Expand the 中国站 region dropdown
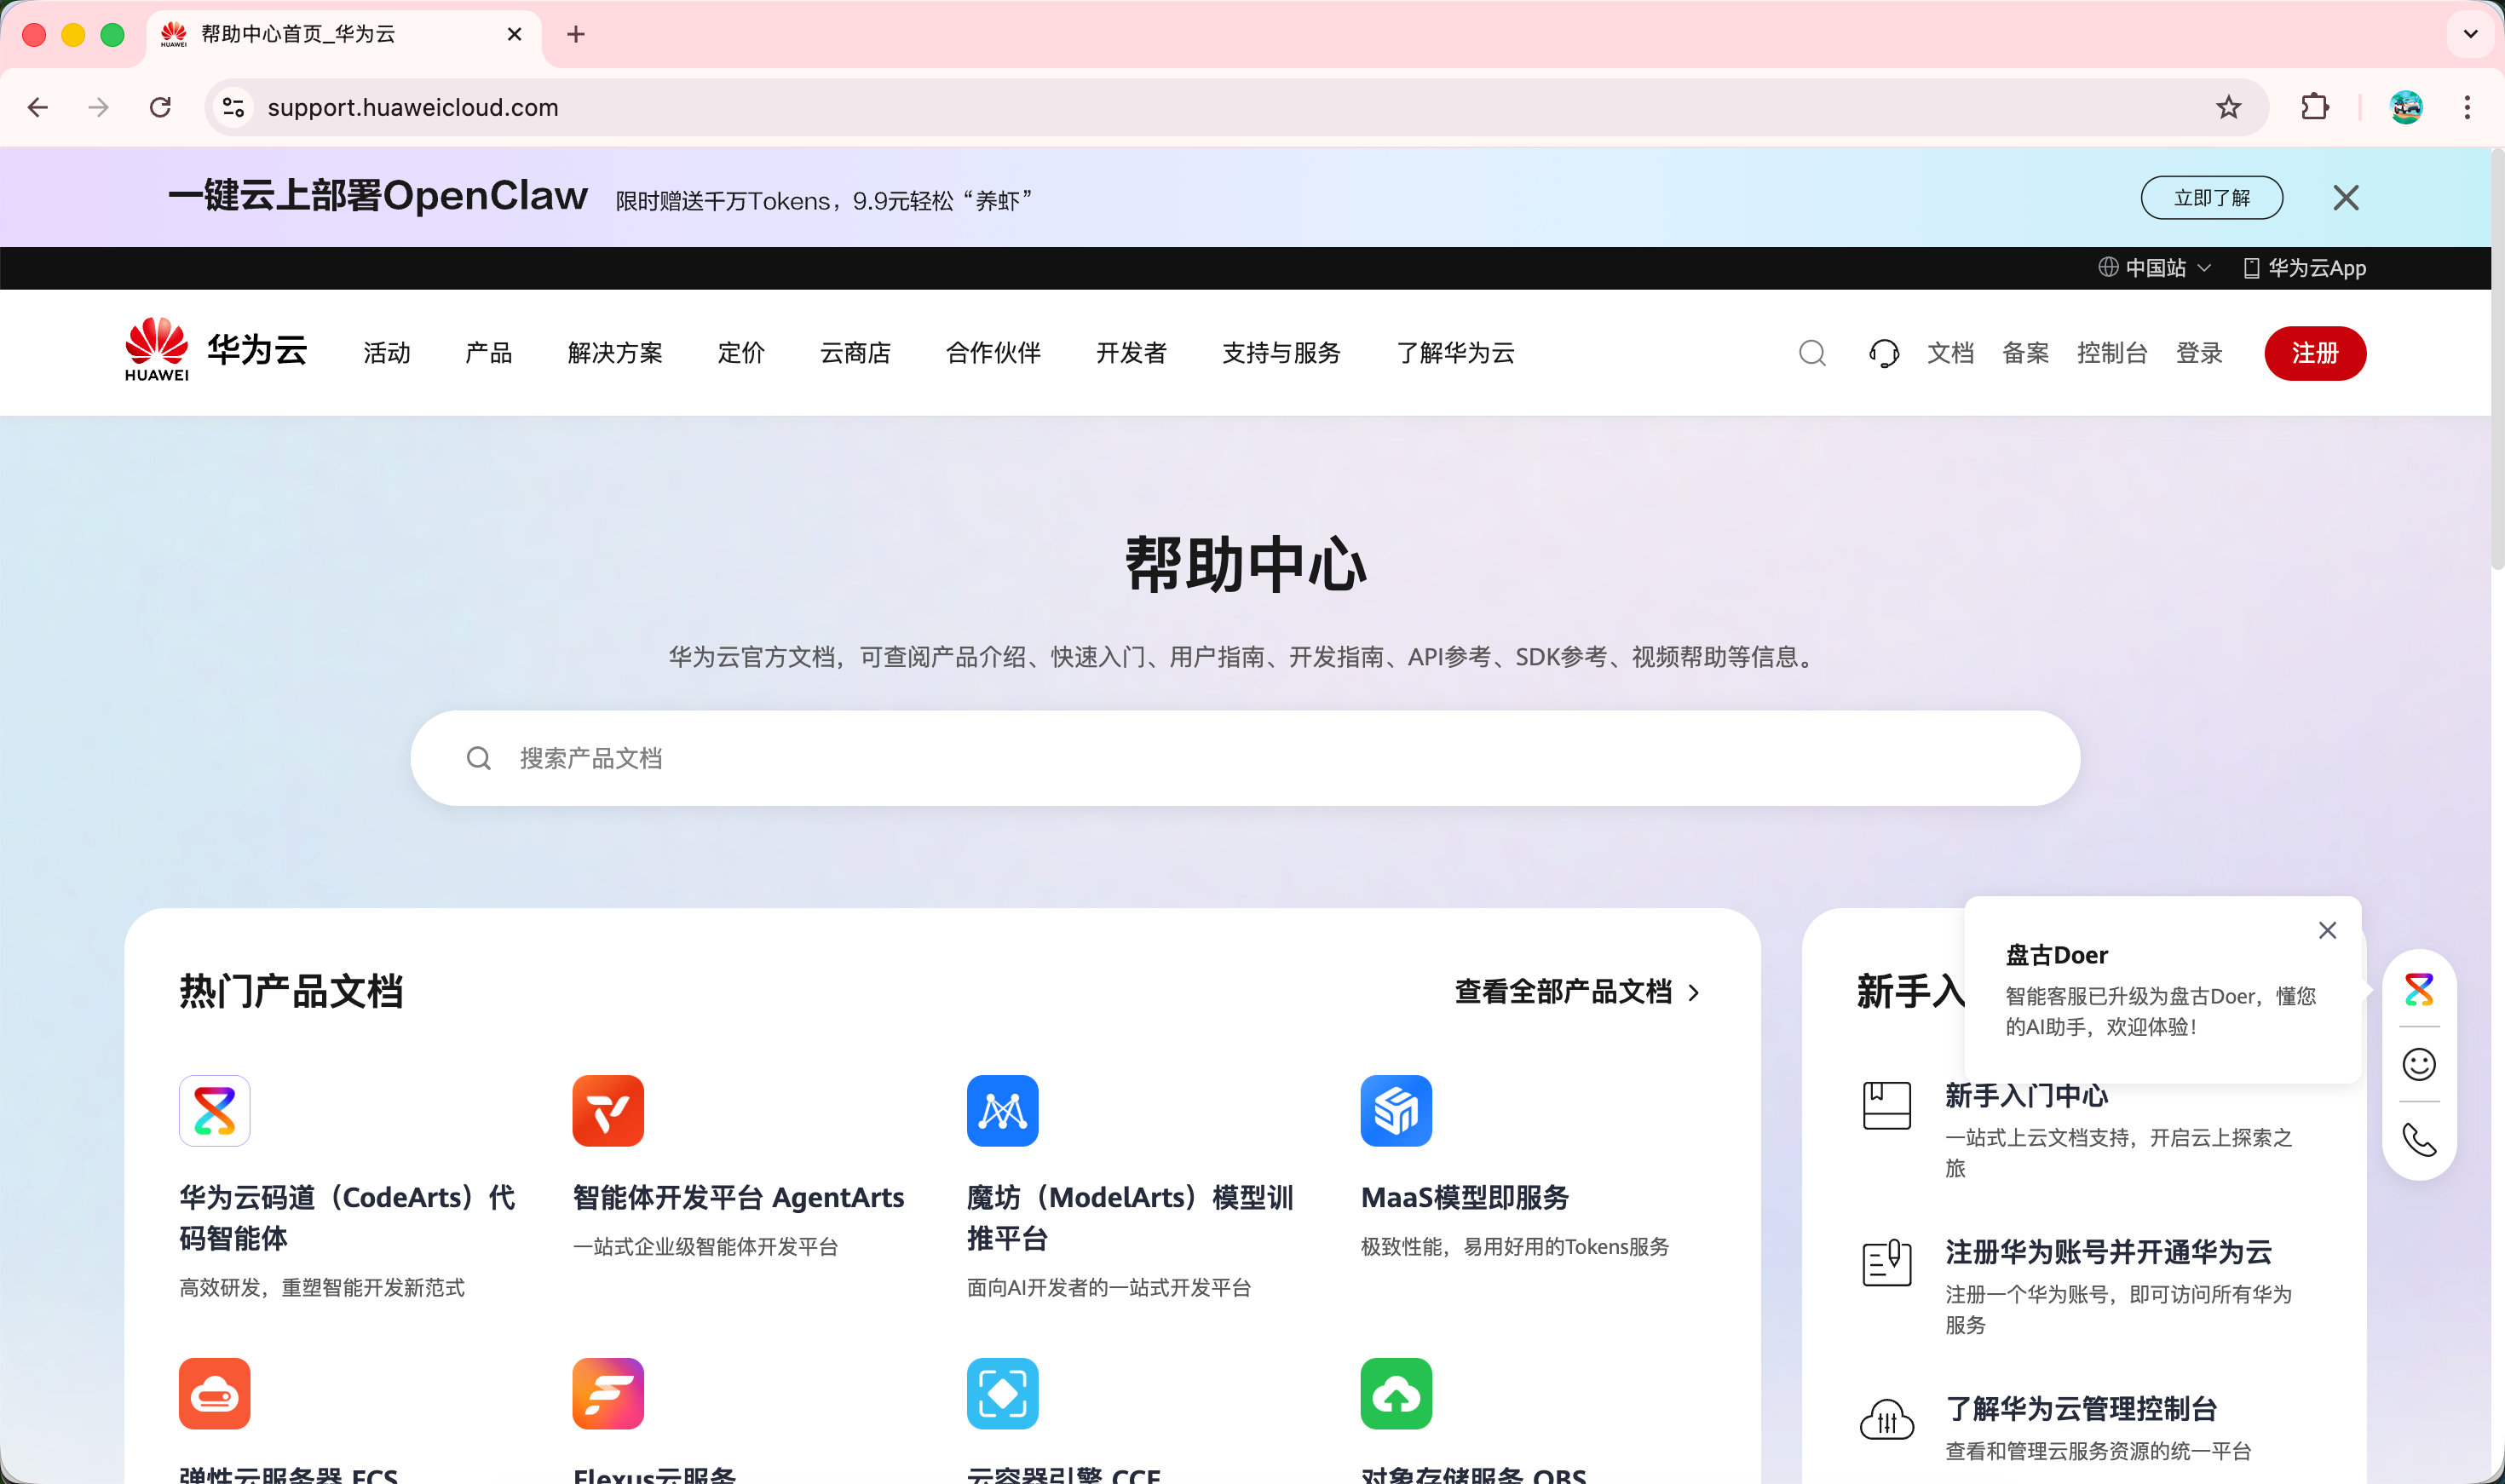The image size is (2505, 1484). tap(2155, 268)
